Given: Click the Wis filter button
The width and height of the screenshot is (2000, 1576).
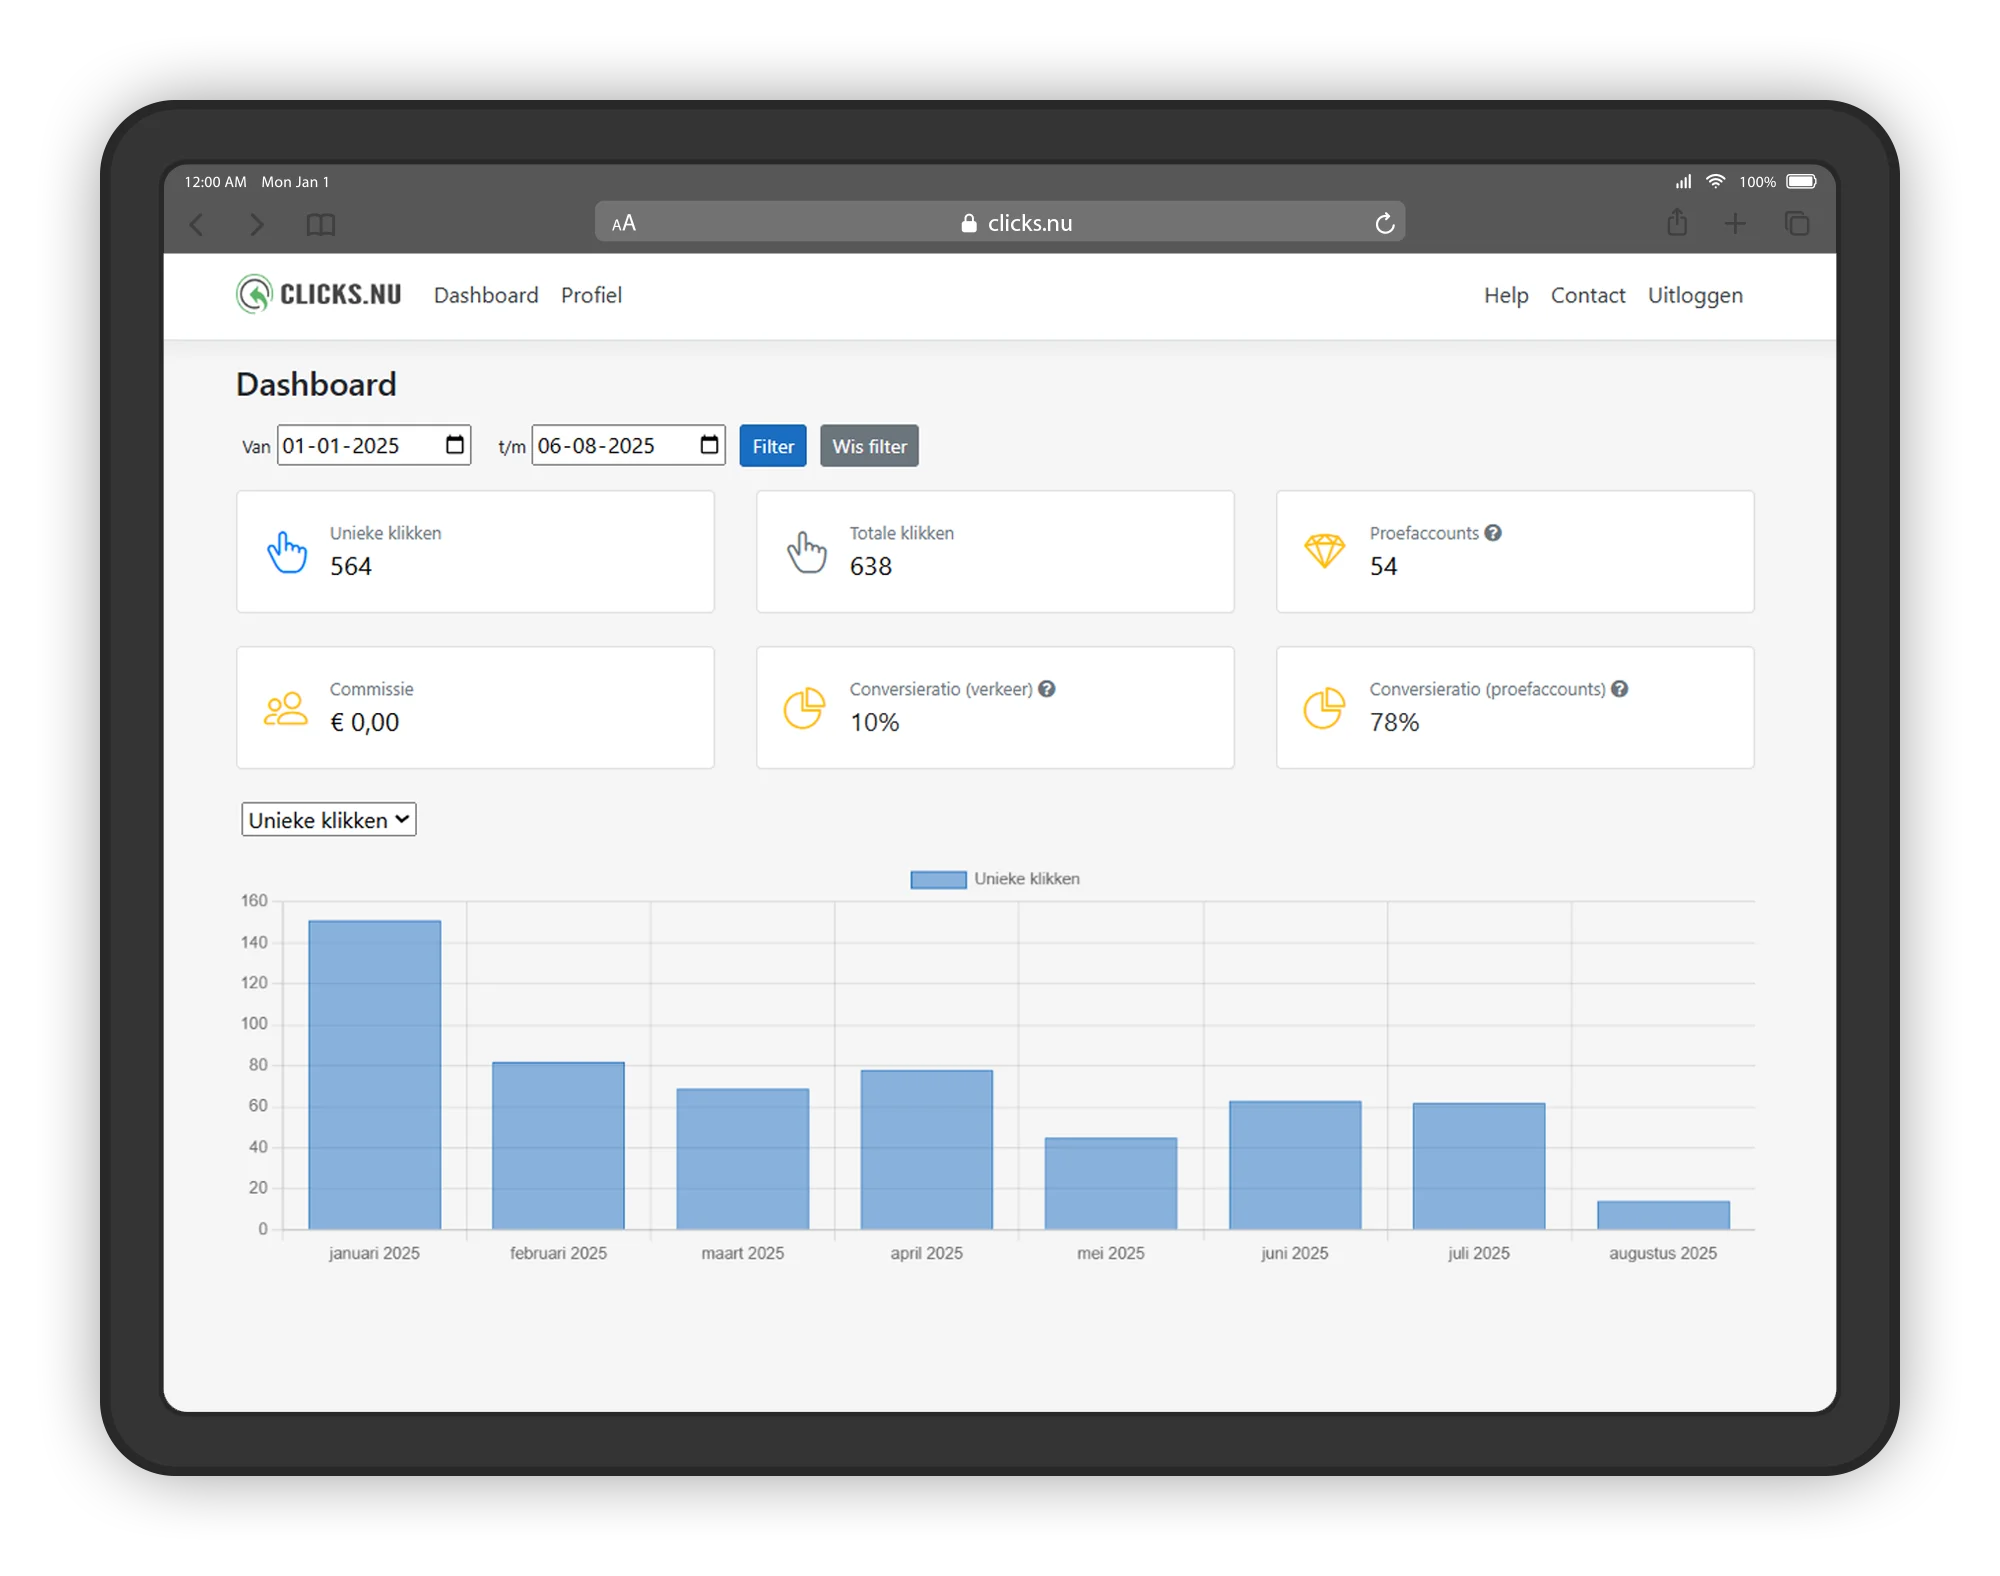Looking at the screenshot, I should click(x=869, y=446).
